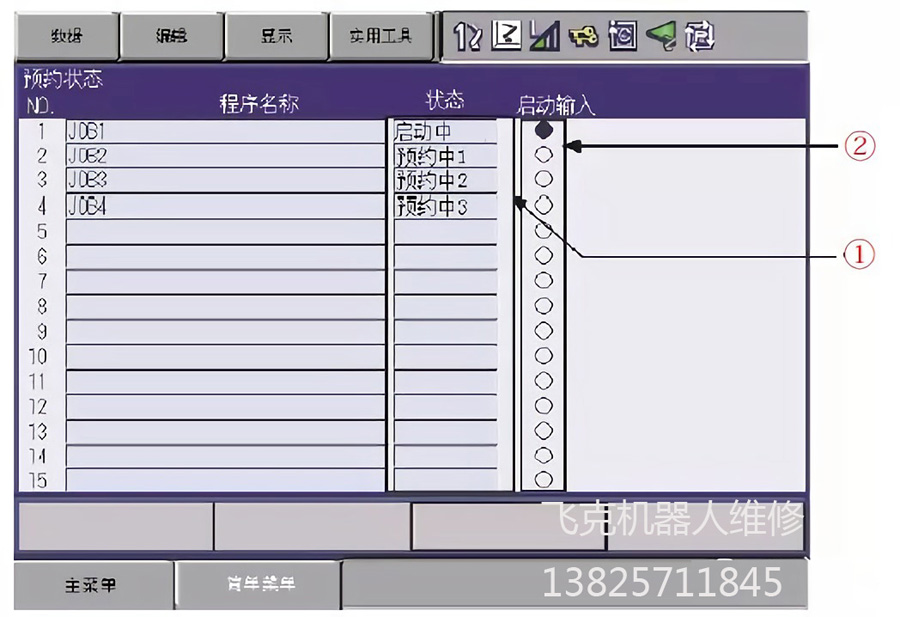Image resolution: width=900 pixels, height=617 pixels.
Task: Select the empty program name field in row 5
Action: pyautogui.click(x=226, y=231)
